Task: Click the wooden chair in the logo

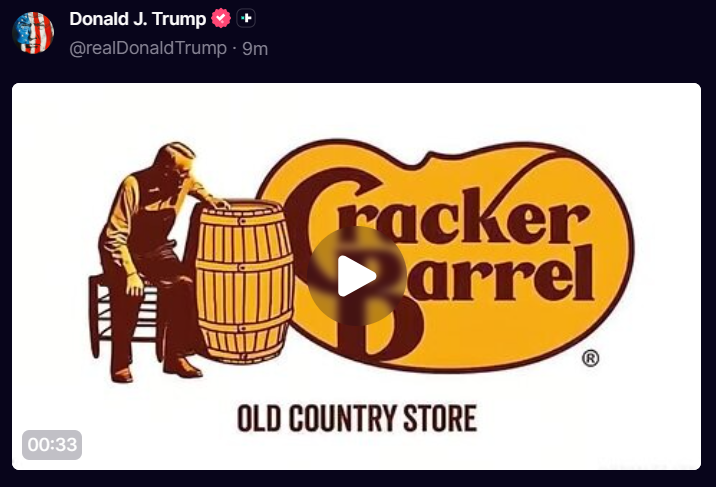Action: (x=121, y=315)
